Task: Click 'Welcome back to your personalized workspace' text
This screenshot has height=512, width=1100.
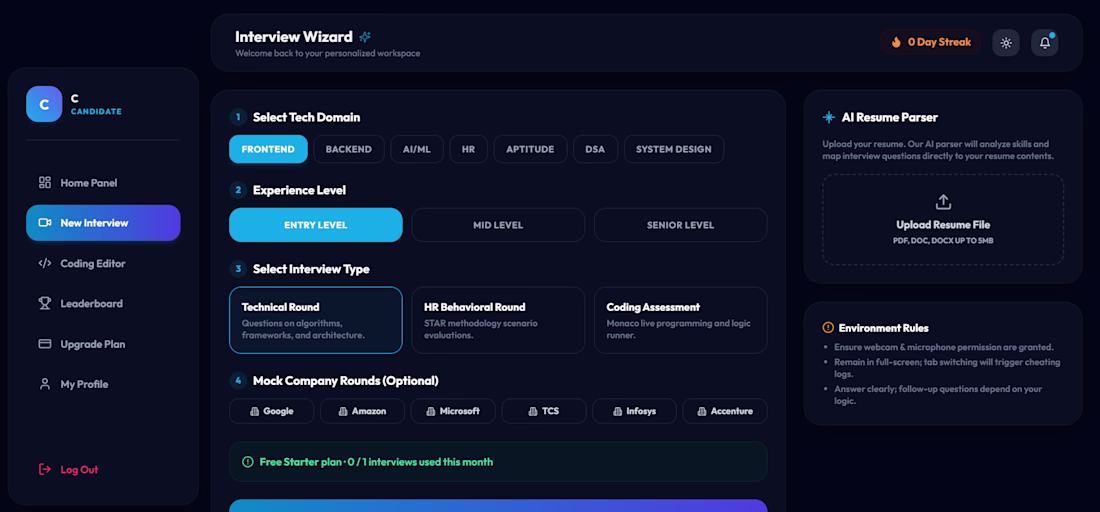Action: (328, 53)
